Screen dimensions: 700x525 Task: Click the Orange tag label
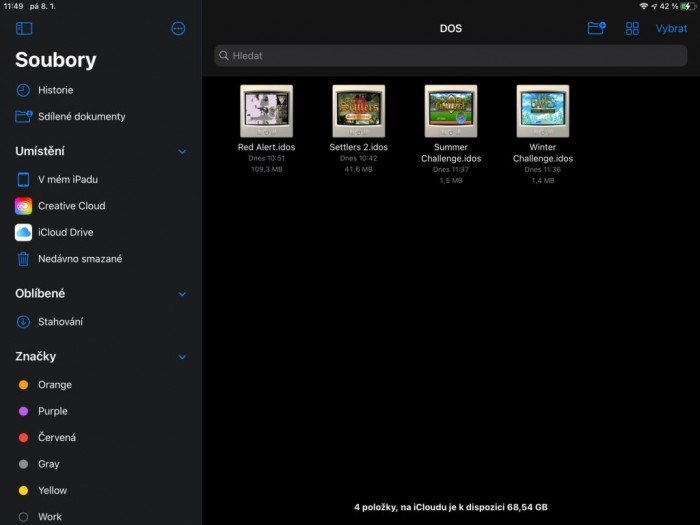tap(55, 385)
